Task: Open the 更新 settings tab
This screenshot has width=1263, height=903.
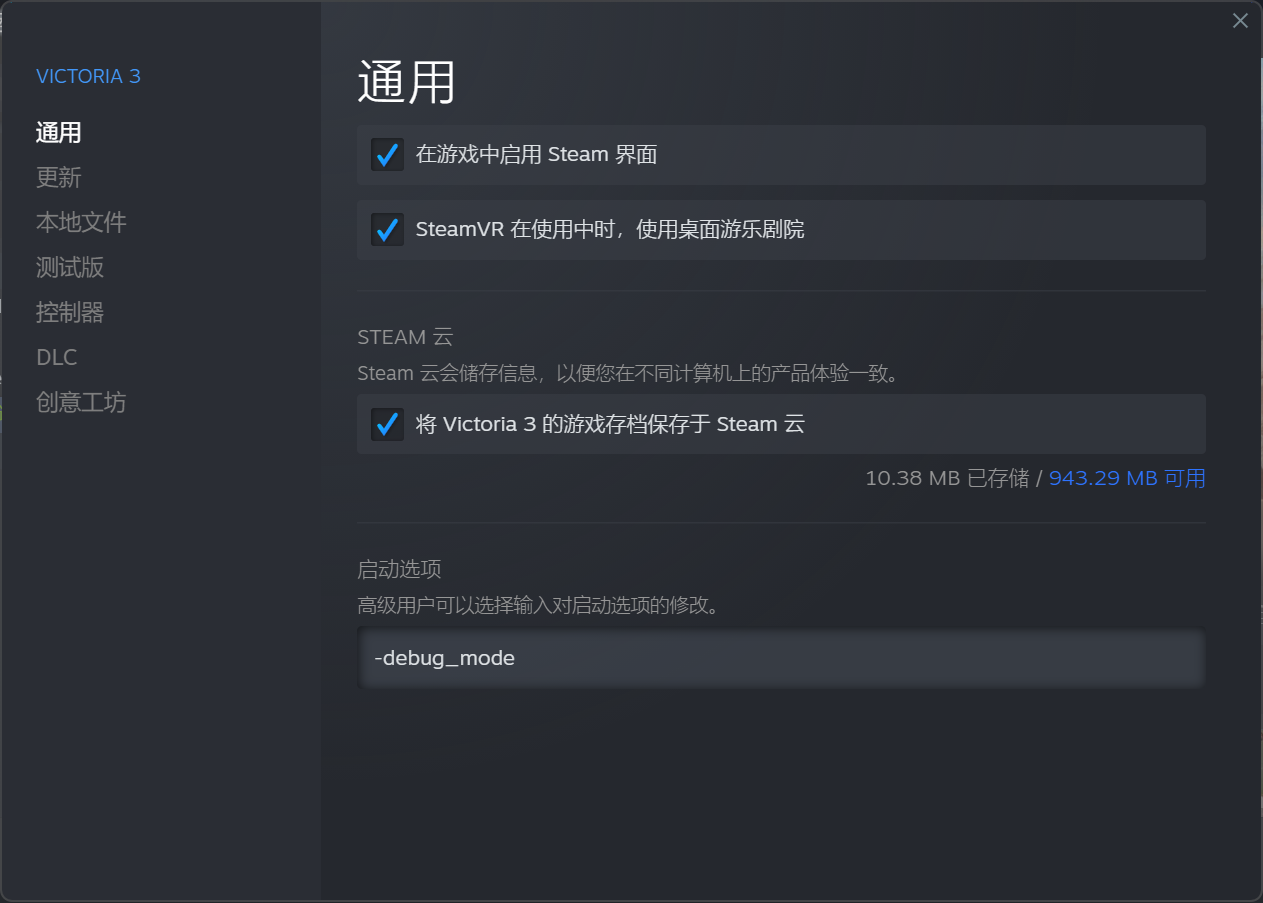Action: (59, 177)
